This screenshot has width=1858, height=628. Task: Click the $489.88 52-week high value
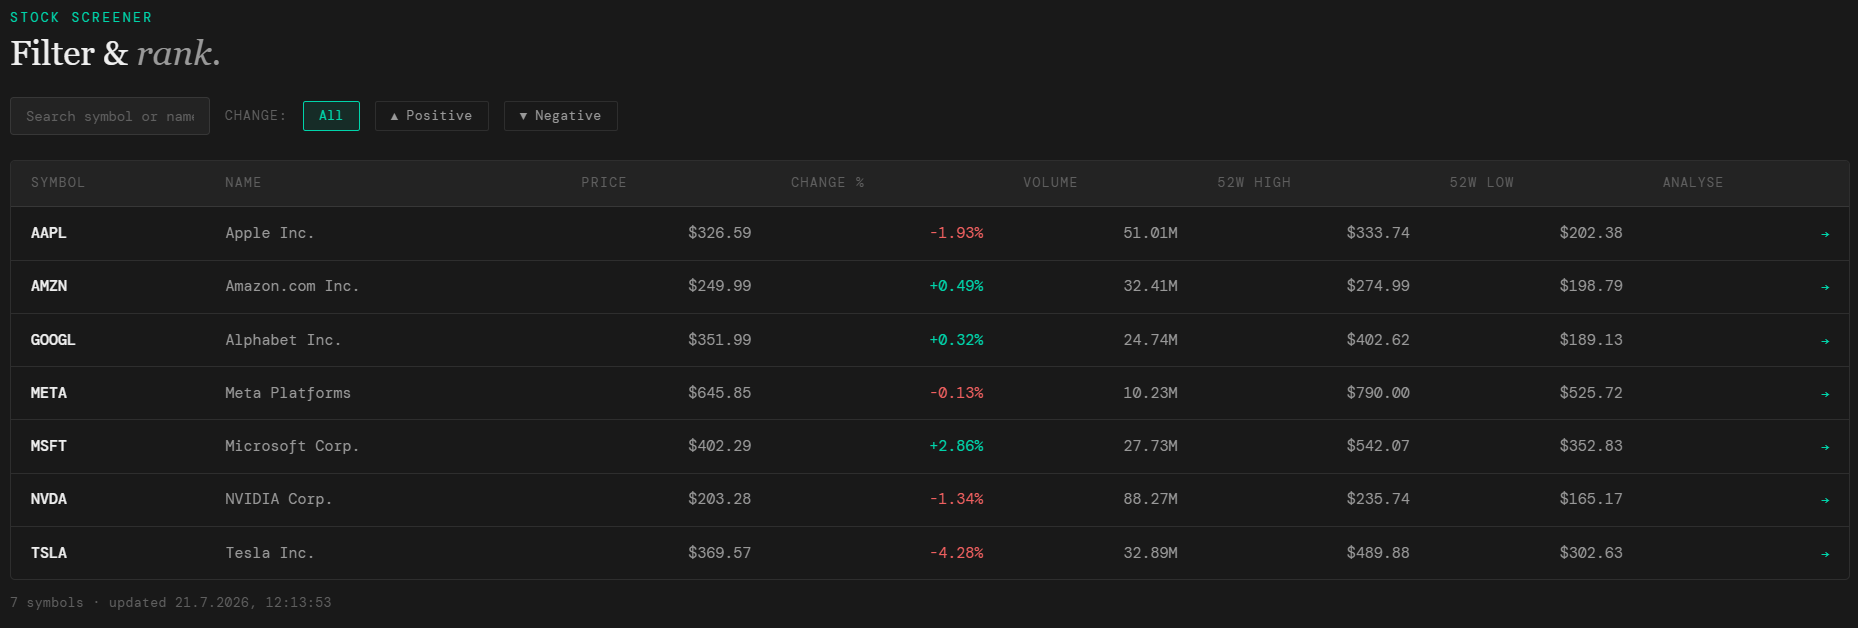point(1378,553)
